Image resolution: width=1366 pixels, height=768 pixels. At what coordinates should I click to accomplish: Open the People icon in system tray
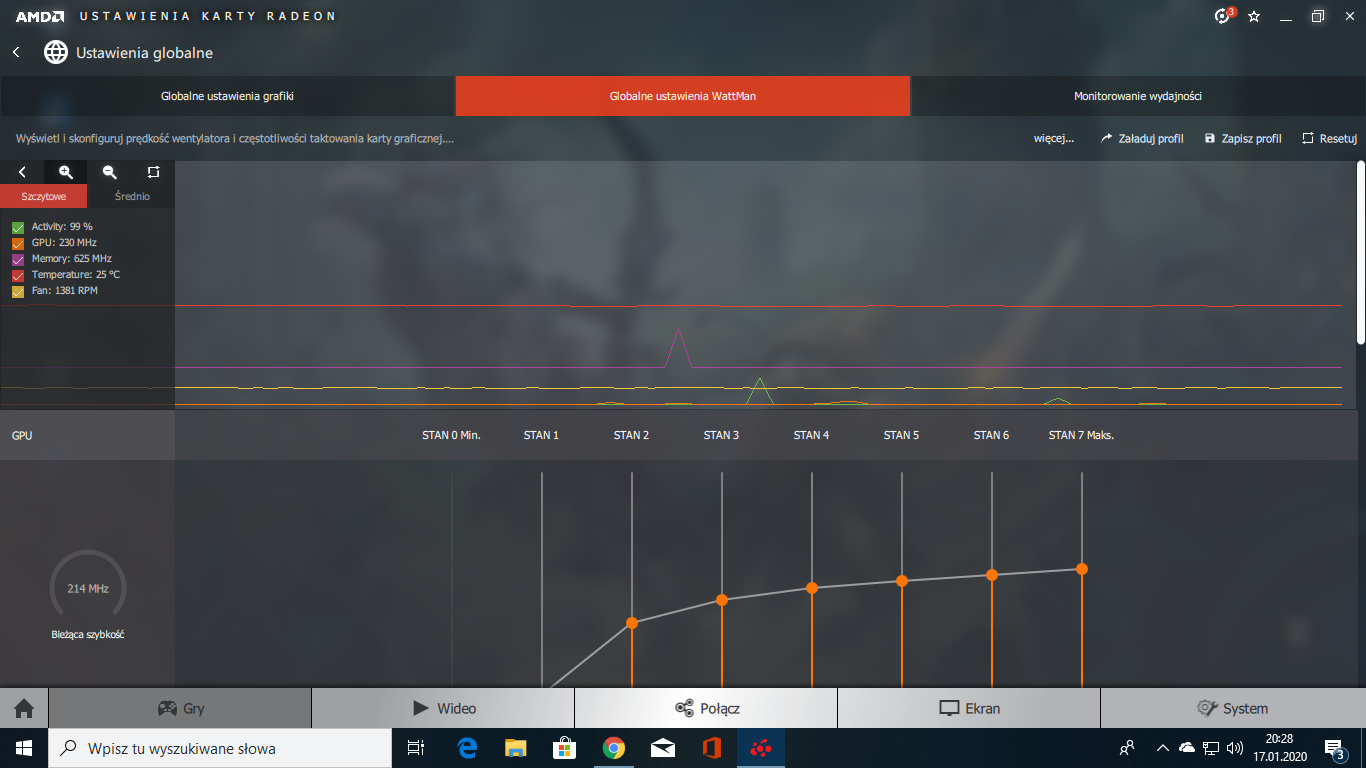tap(1128, 748)
